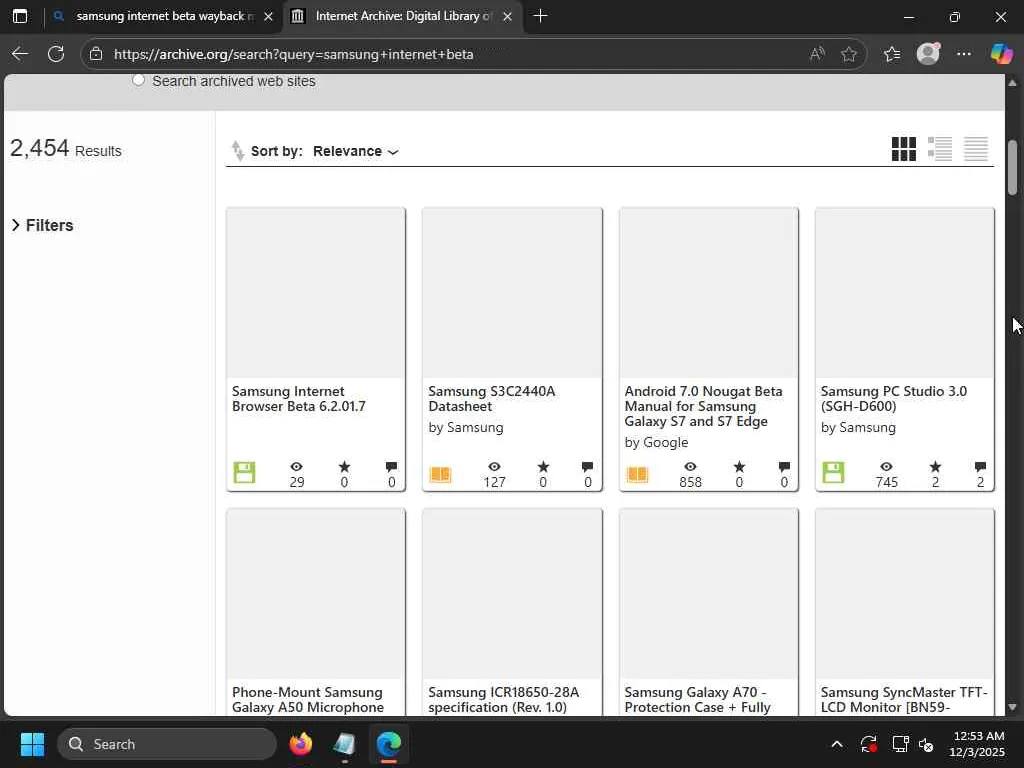Viewport: 1024px width, 768px height.
Task: Click the views eye icon showing 858
Action: pos(690,466)
